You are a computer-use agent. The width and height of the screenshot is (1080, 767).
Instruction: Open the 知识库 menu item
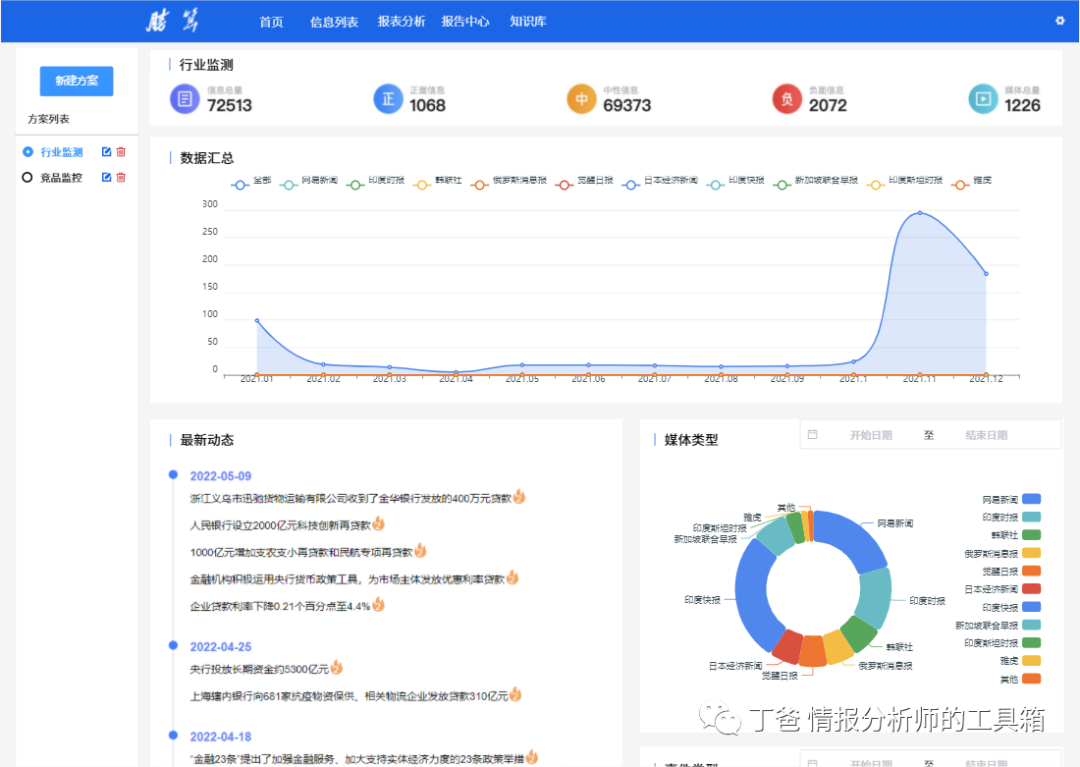pyautogui.click(x=528, y=22)
